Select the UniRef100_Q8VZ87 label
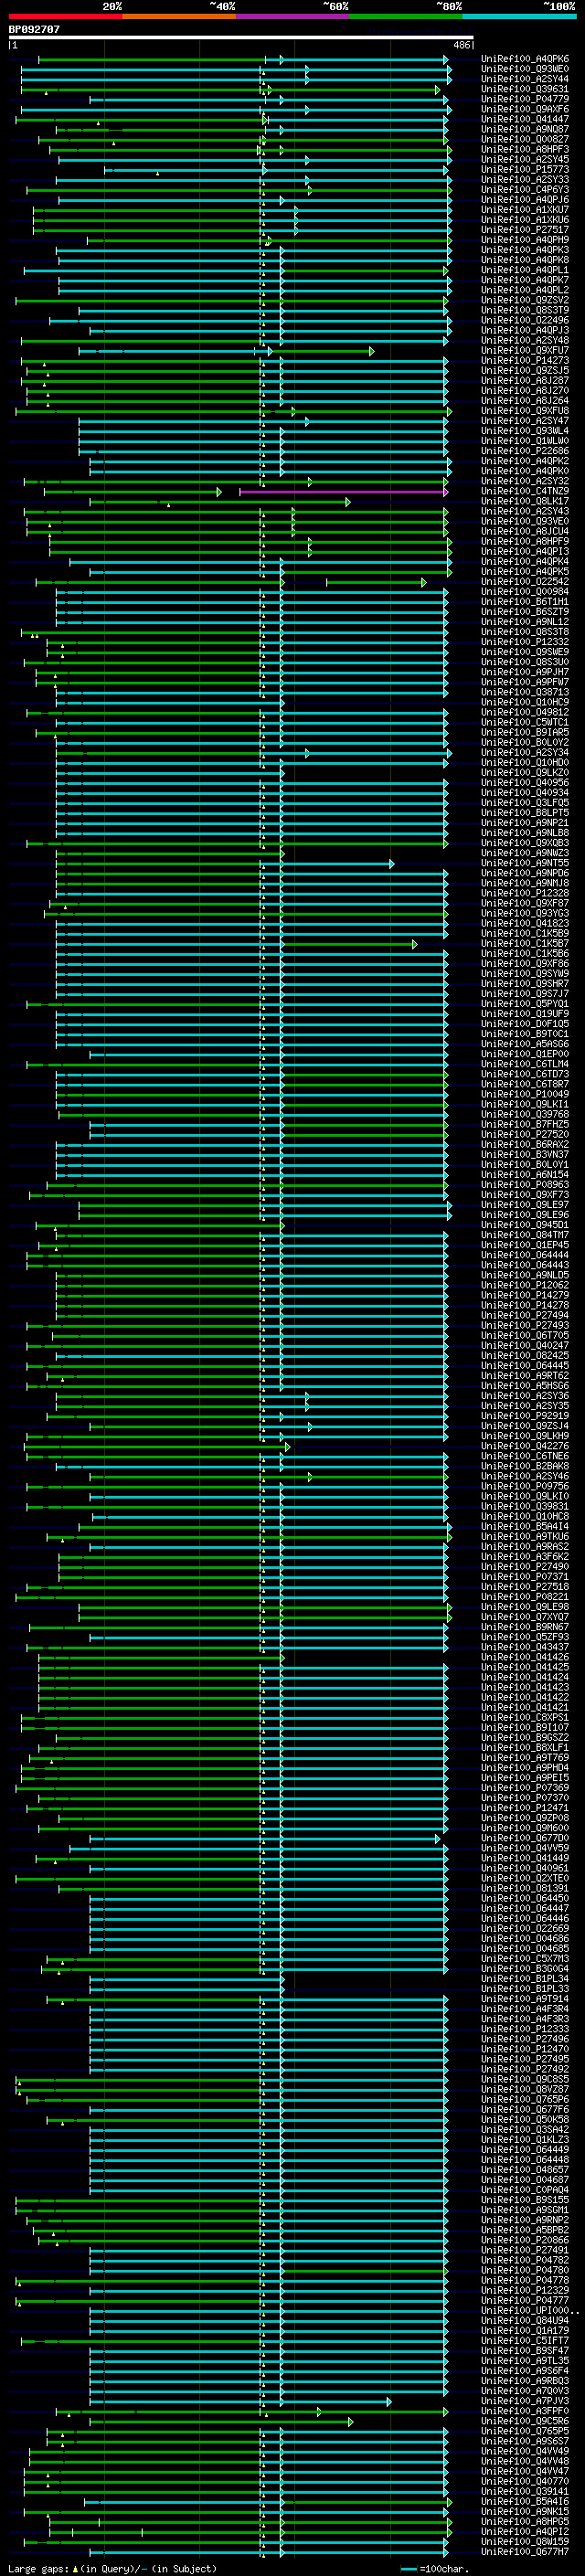 (x=525, y=2089)
